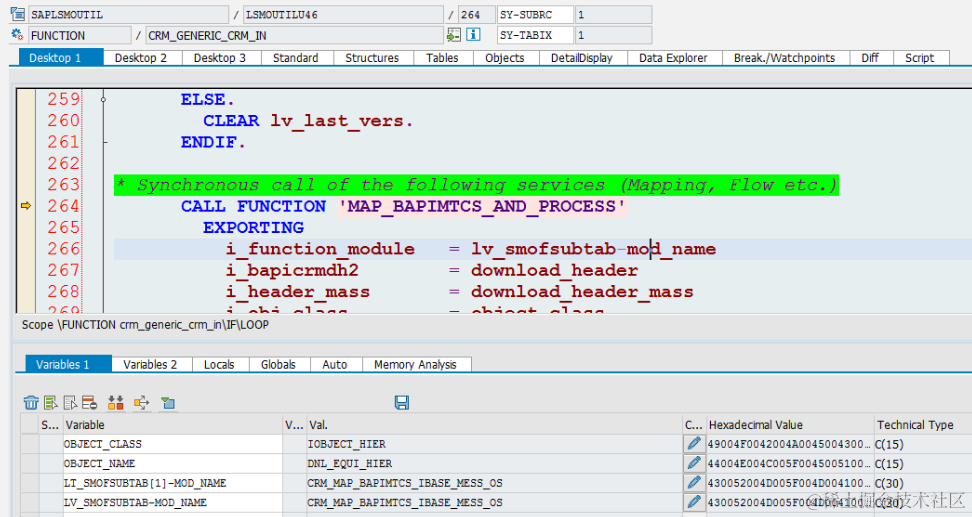Click the LT_SMOFSUBTAB[1]-MOD_NAME variable cell
This screenshot has height=517, width=972.
point(173,483)
